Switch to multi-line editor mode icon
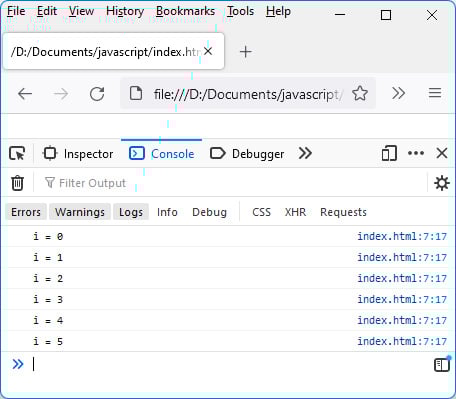The height and width of the screenshot is (399, 456). click(442, 365)
